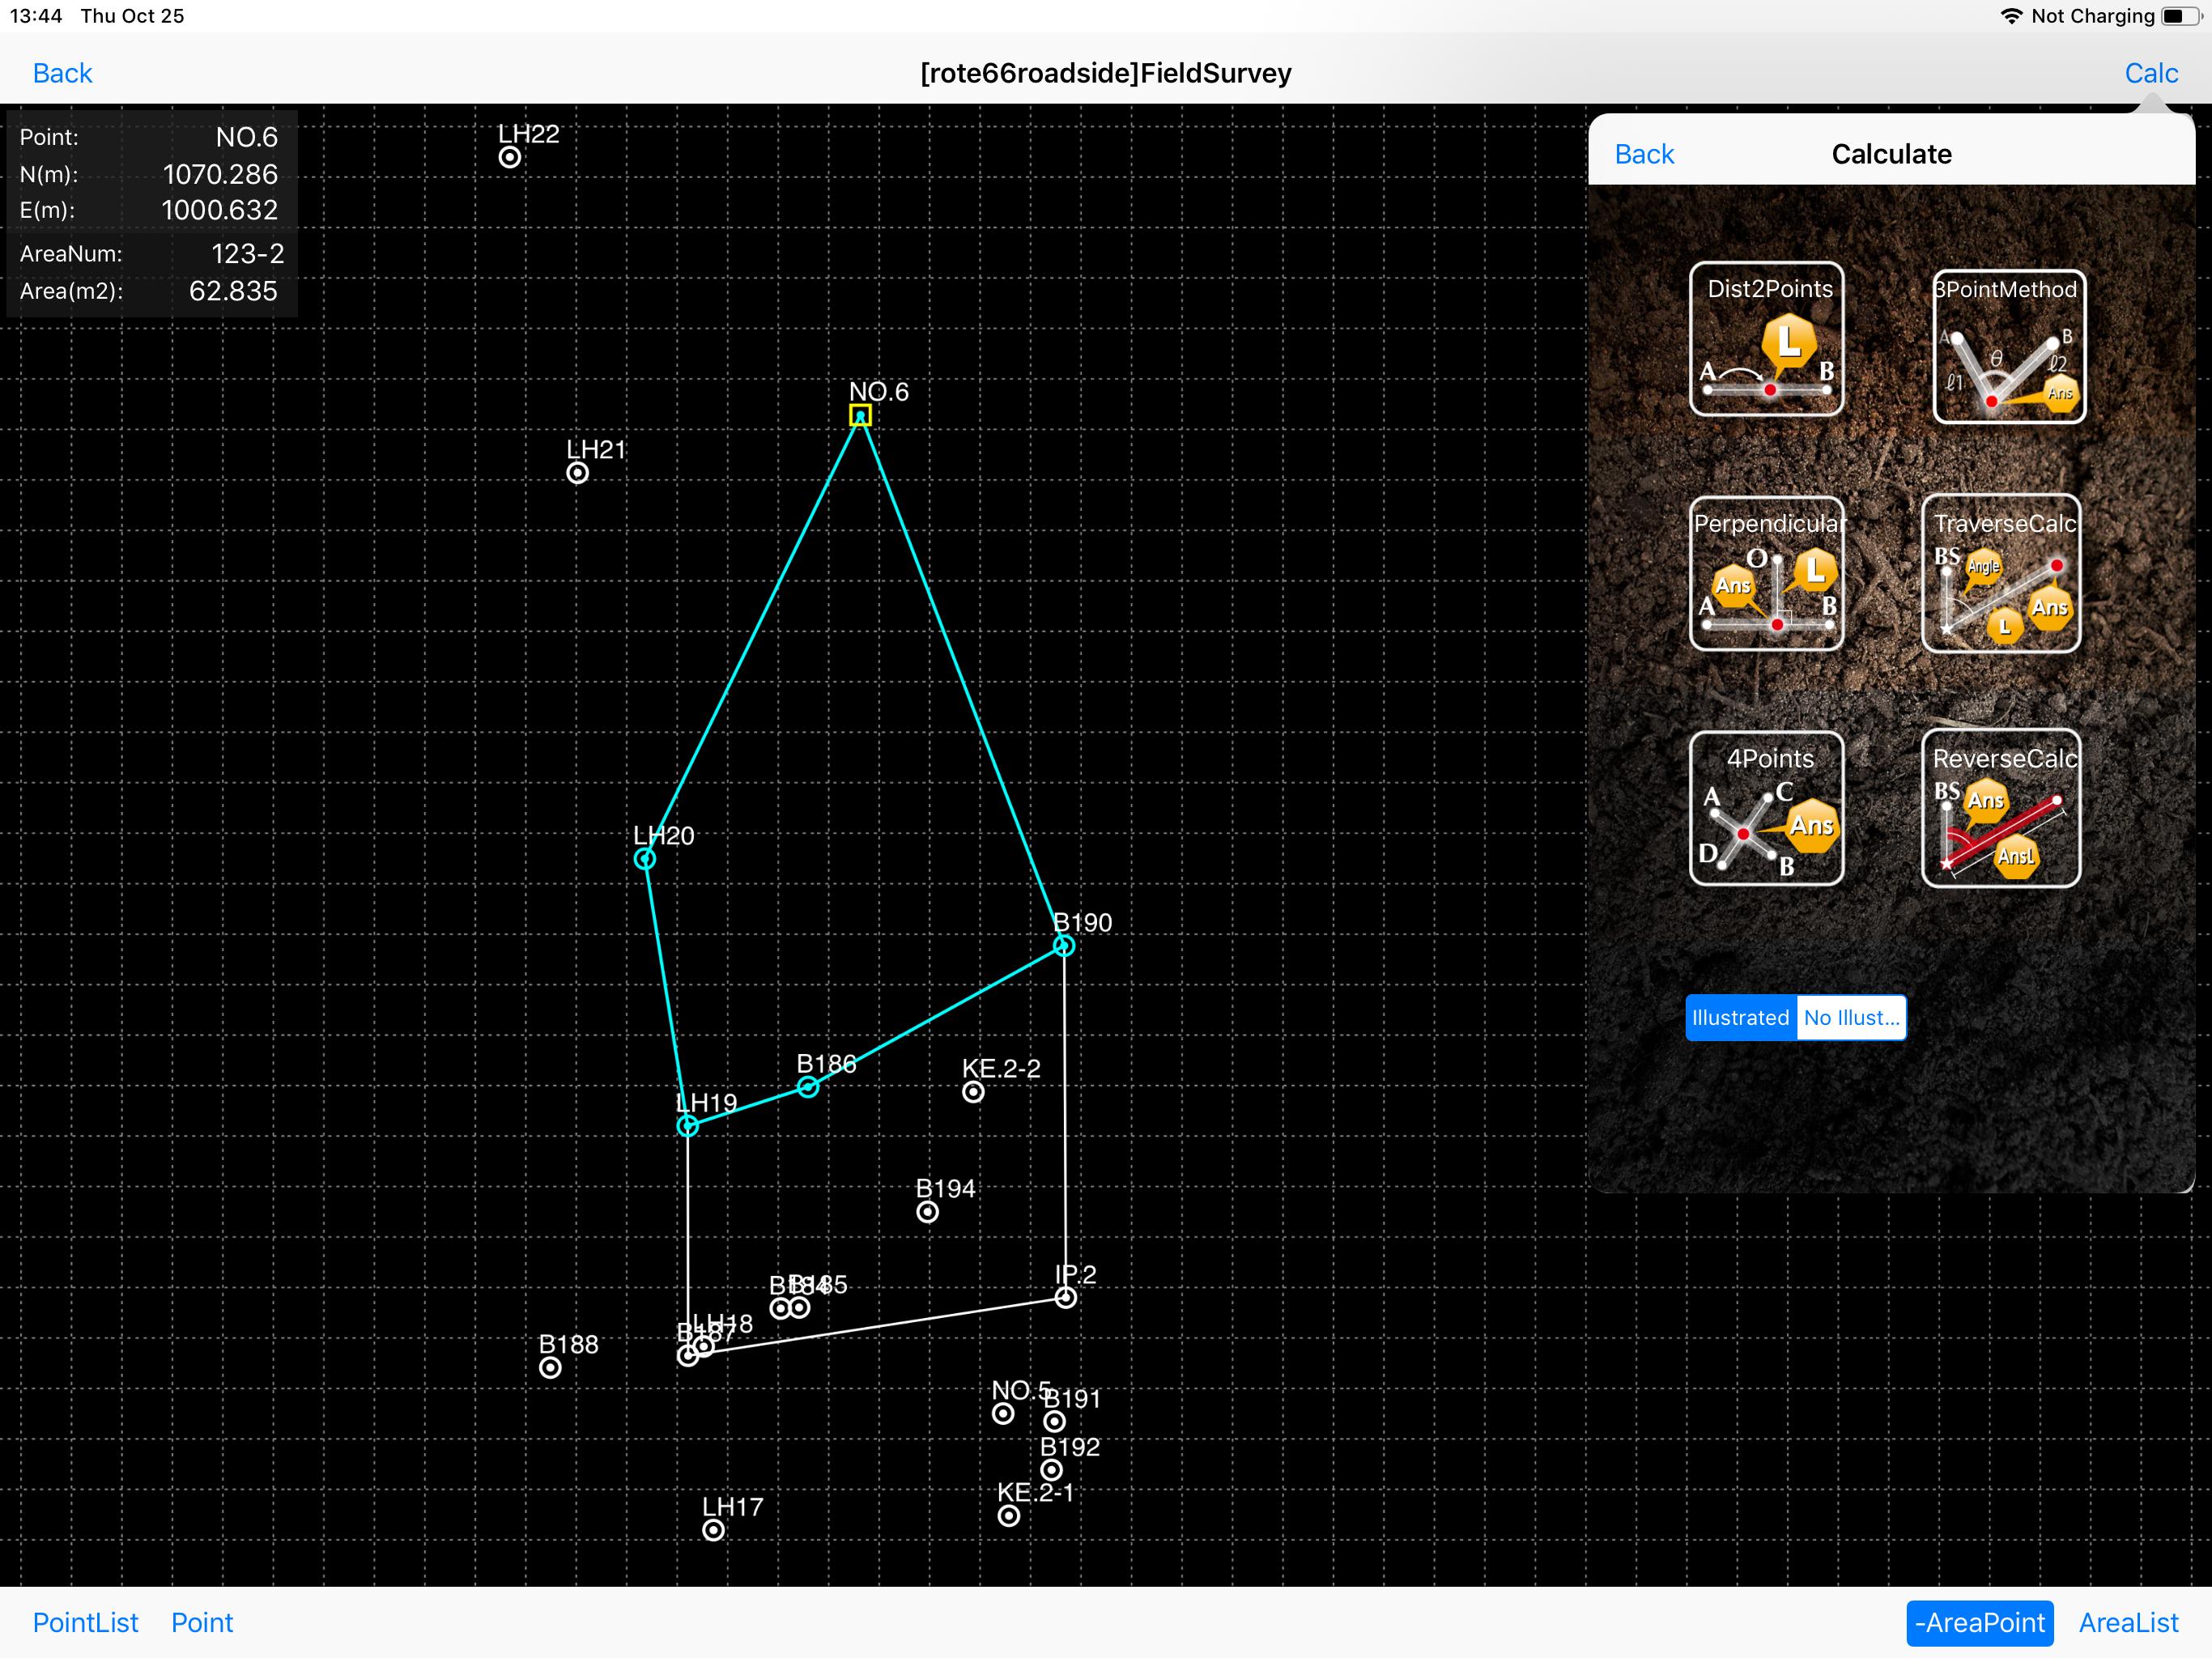Tap the Point name NO.6 in info panel
This screenshot has height=1658, width=2212.
(247, 137)
